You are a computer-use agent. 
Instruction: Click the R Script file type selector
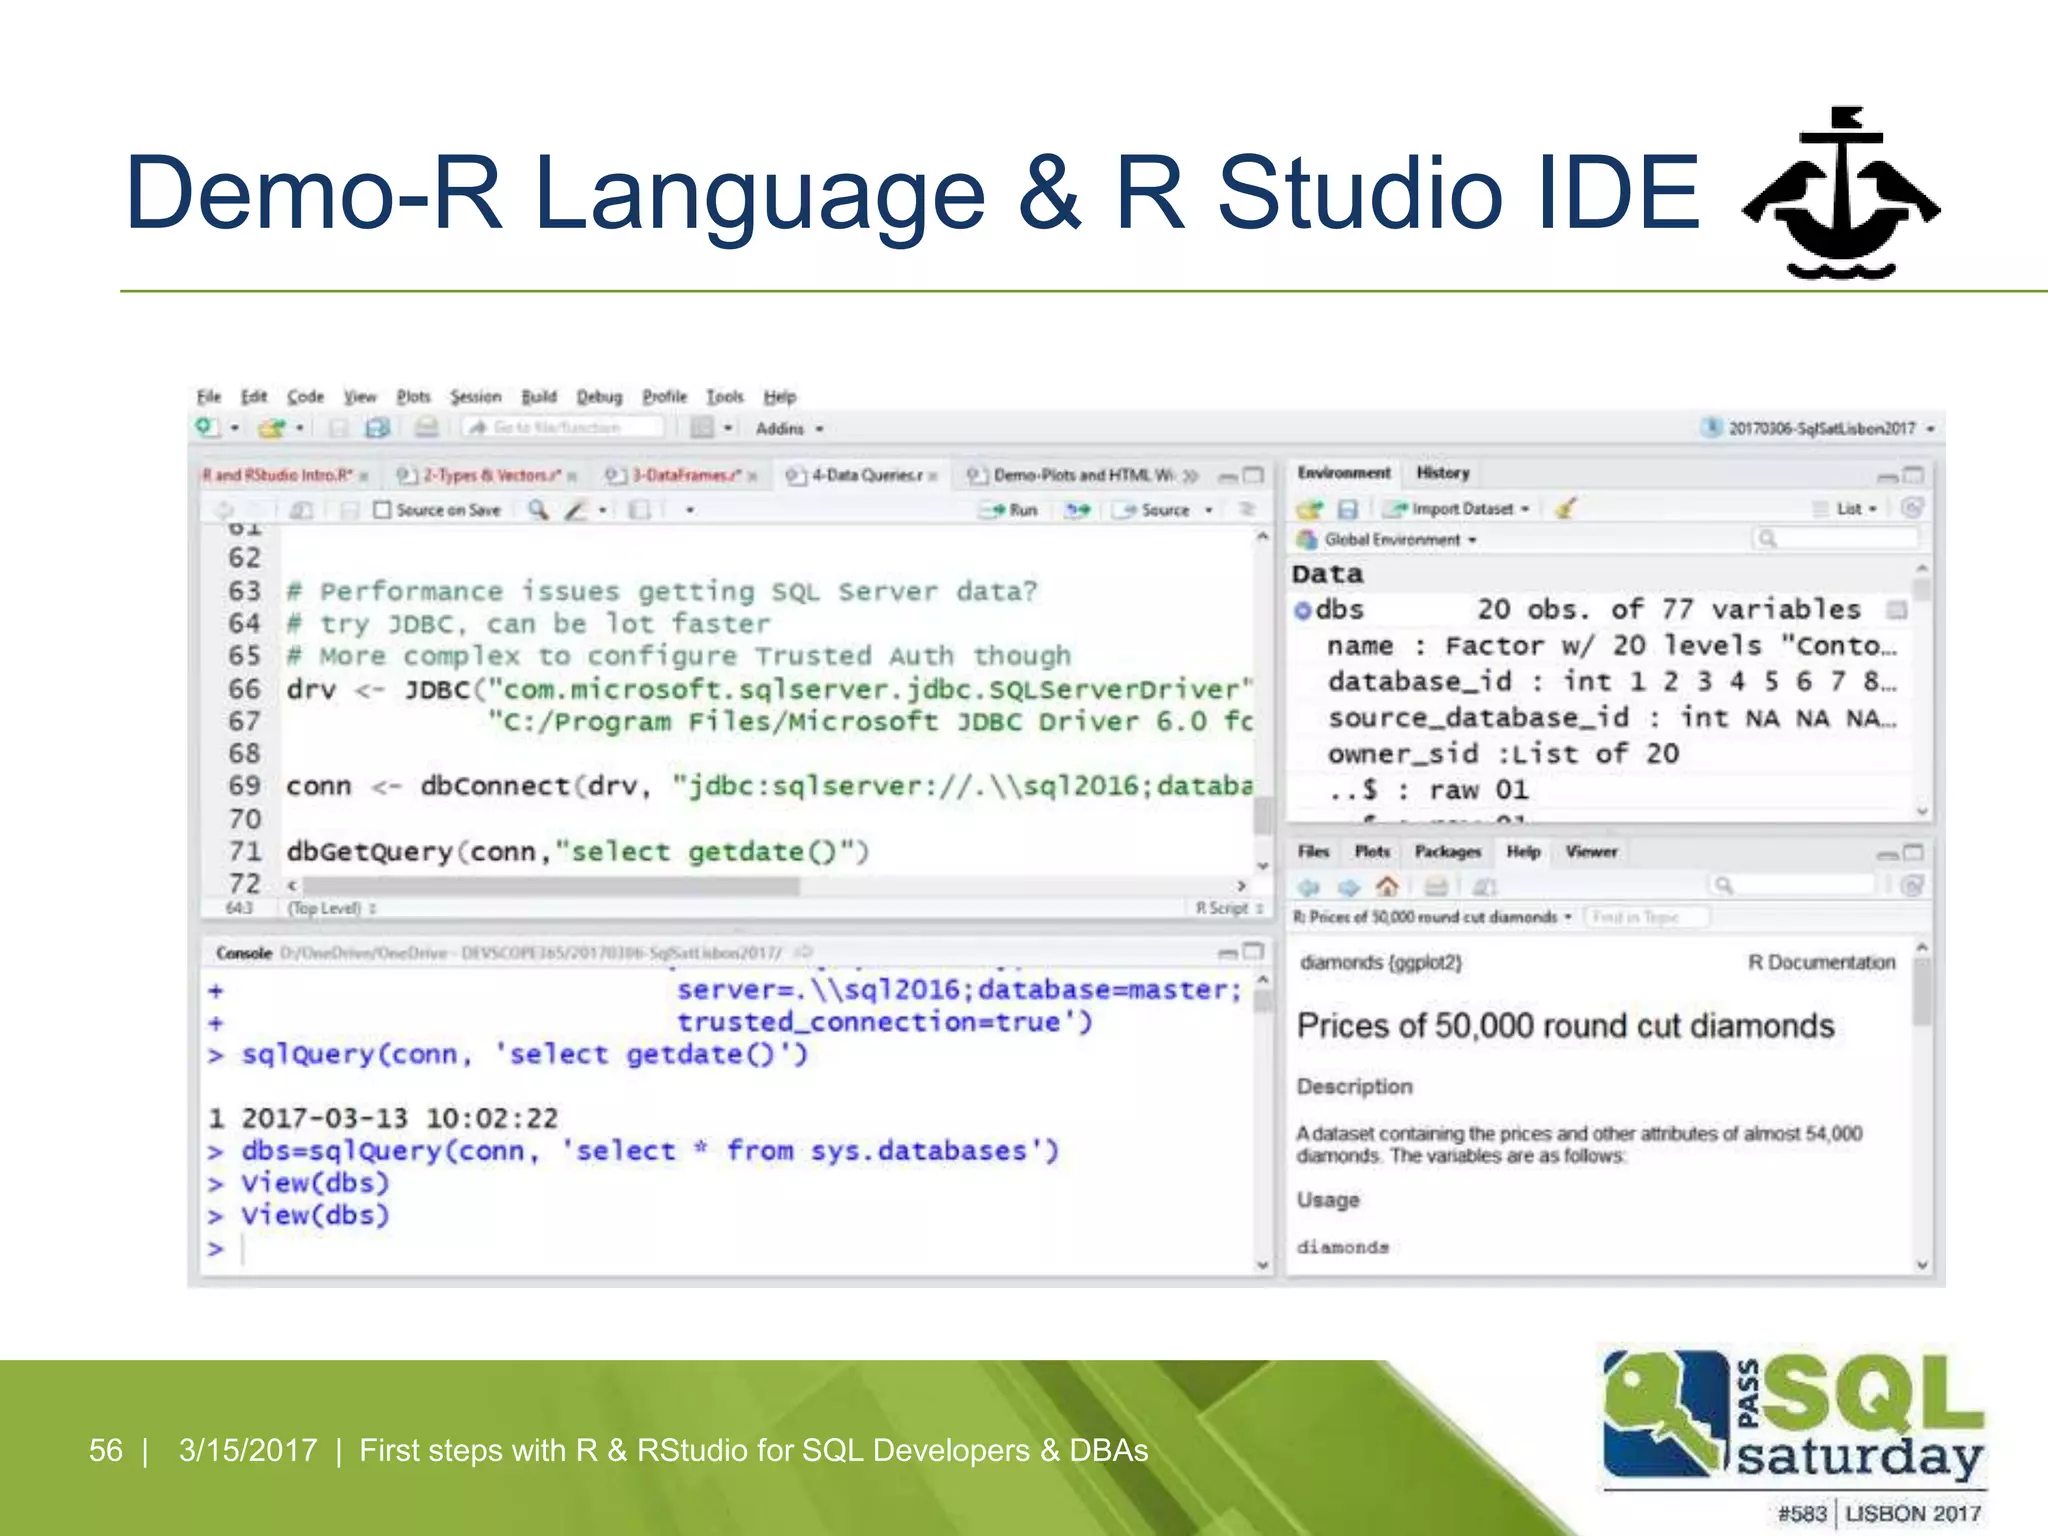coord(1229,908)
